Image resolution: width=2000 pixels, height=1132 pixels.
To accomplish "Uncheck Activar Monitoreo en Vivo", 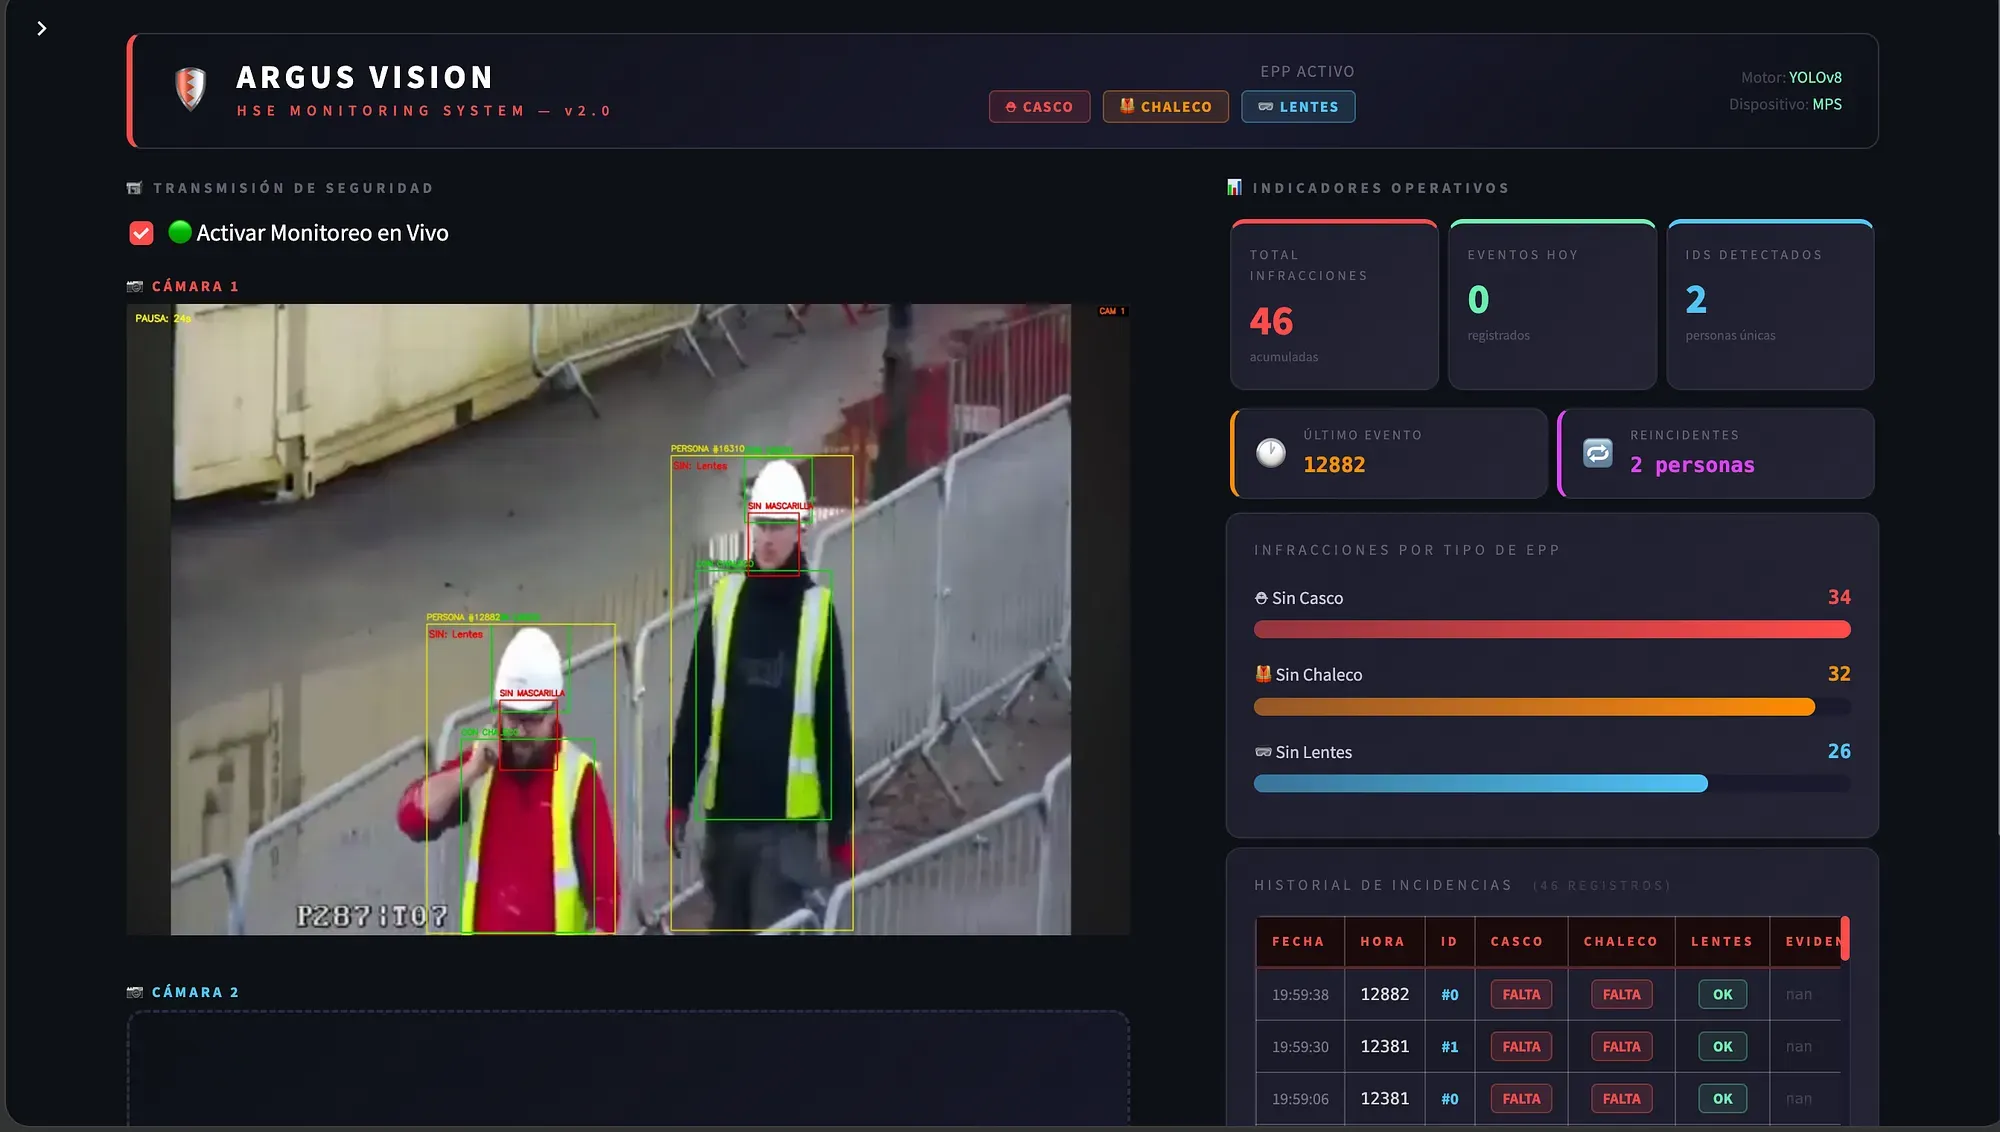I will pyautogui.click(x=140, y=233).
